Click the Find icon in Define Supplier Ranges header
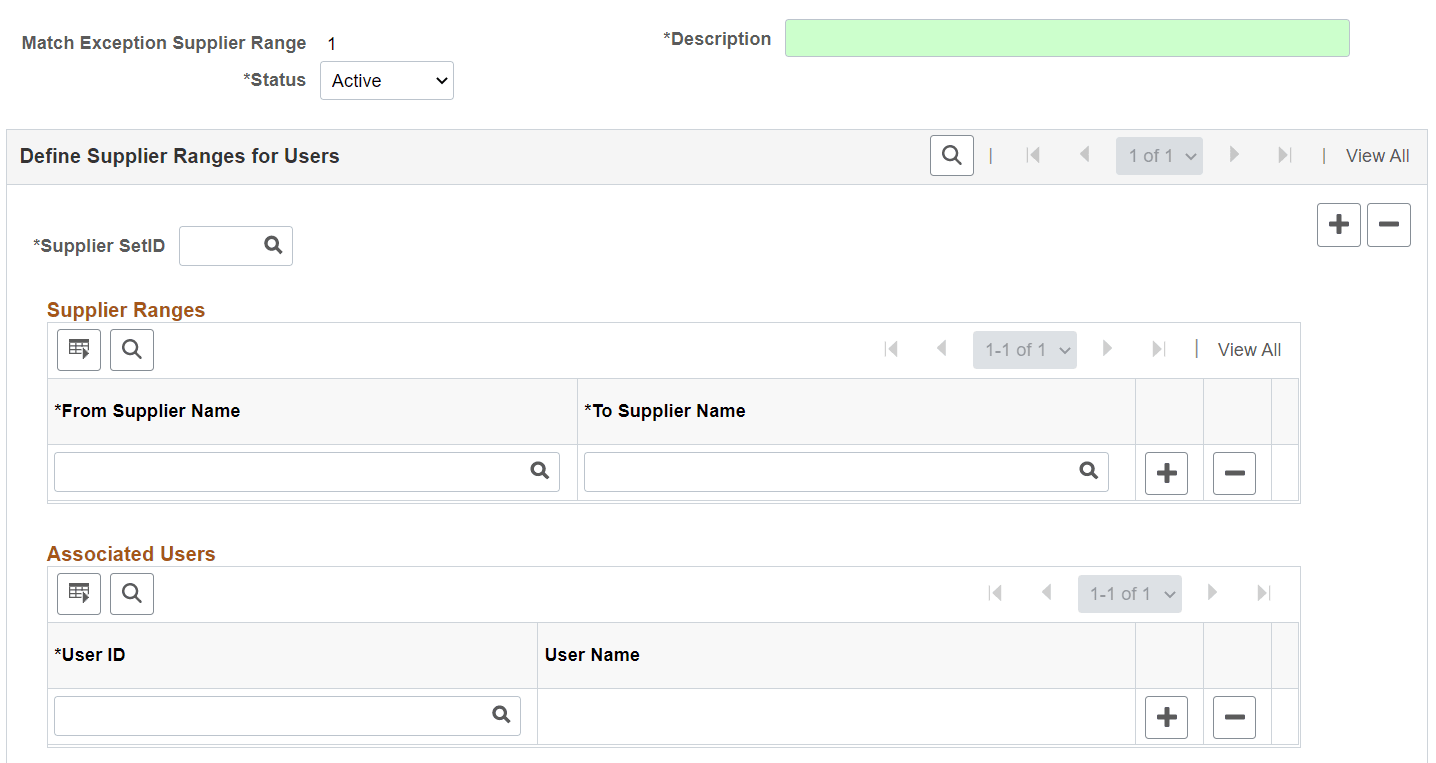The height and width of the screenshot is (763, 1436). click(x=950, y=155)
